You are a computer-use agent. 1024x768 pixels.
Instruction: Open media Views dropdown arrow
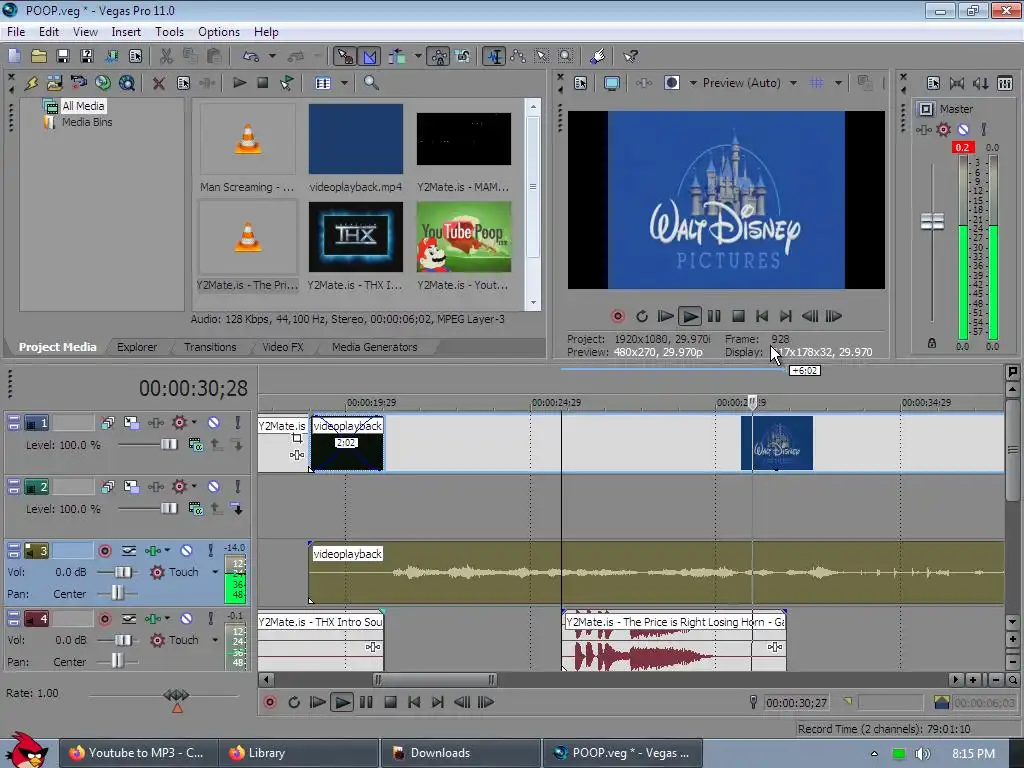[344, 83]
